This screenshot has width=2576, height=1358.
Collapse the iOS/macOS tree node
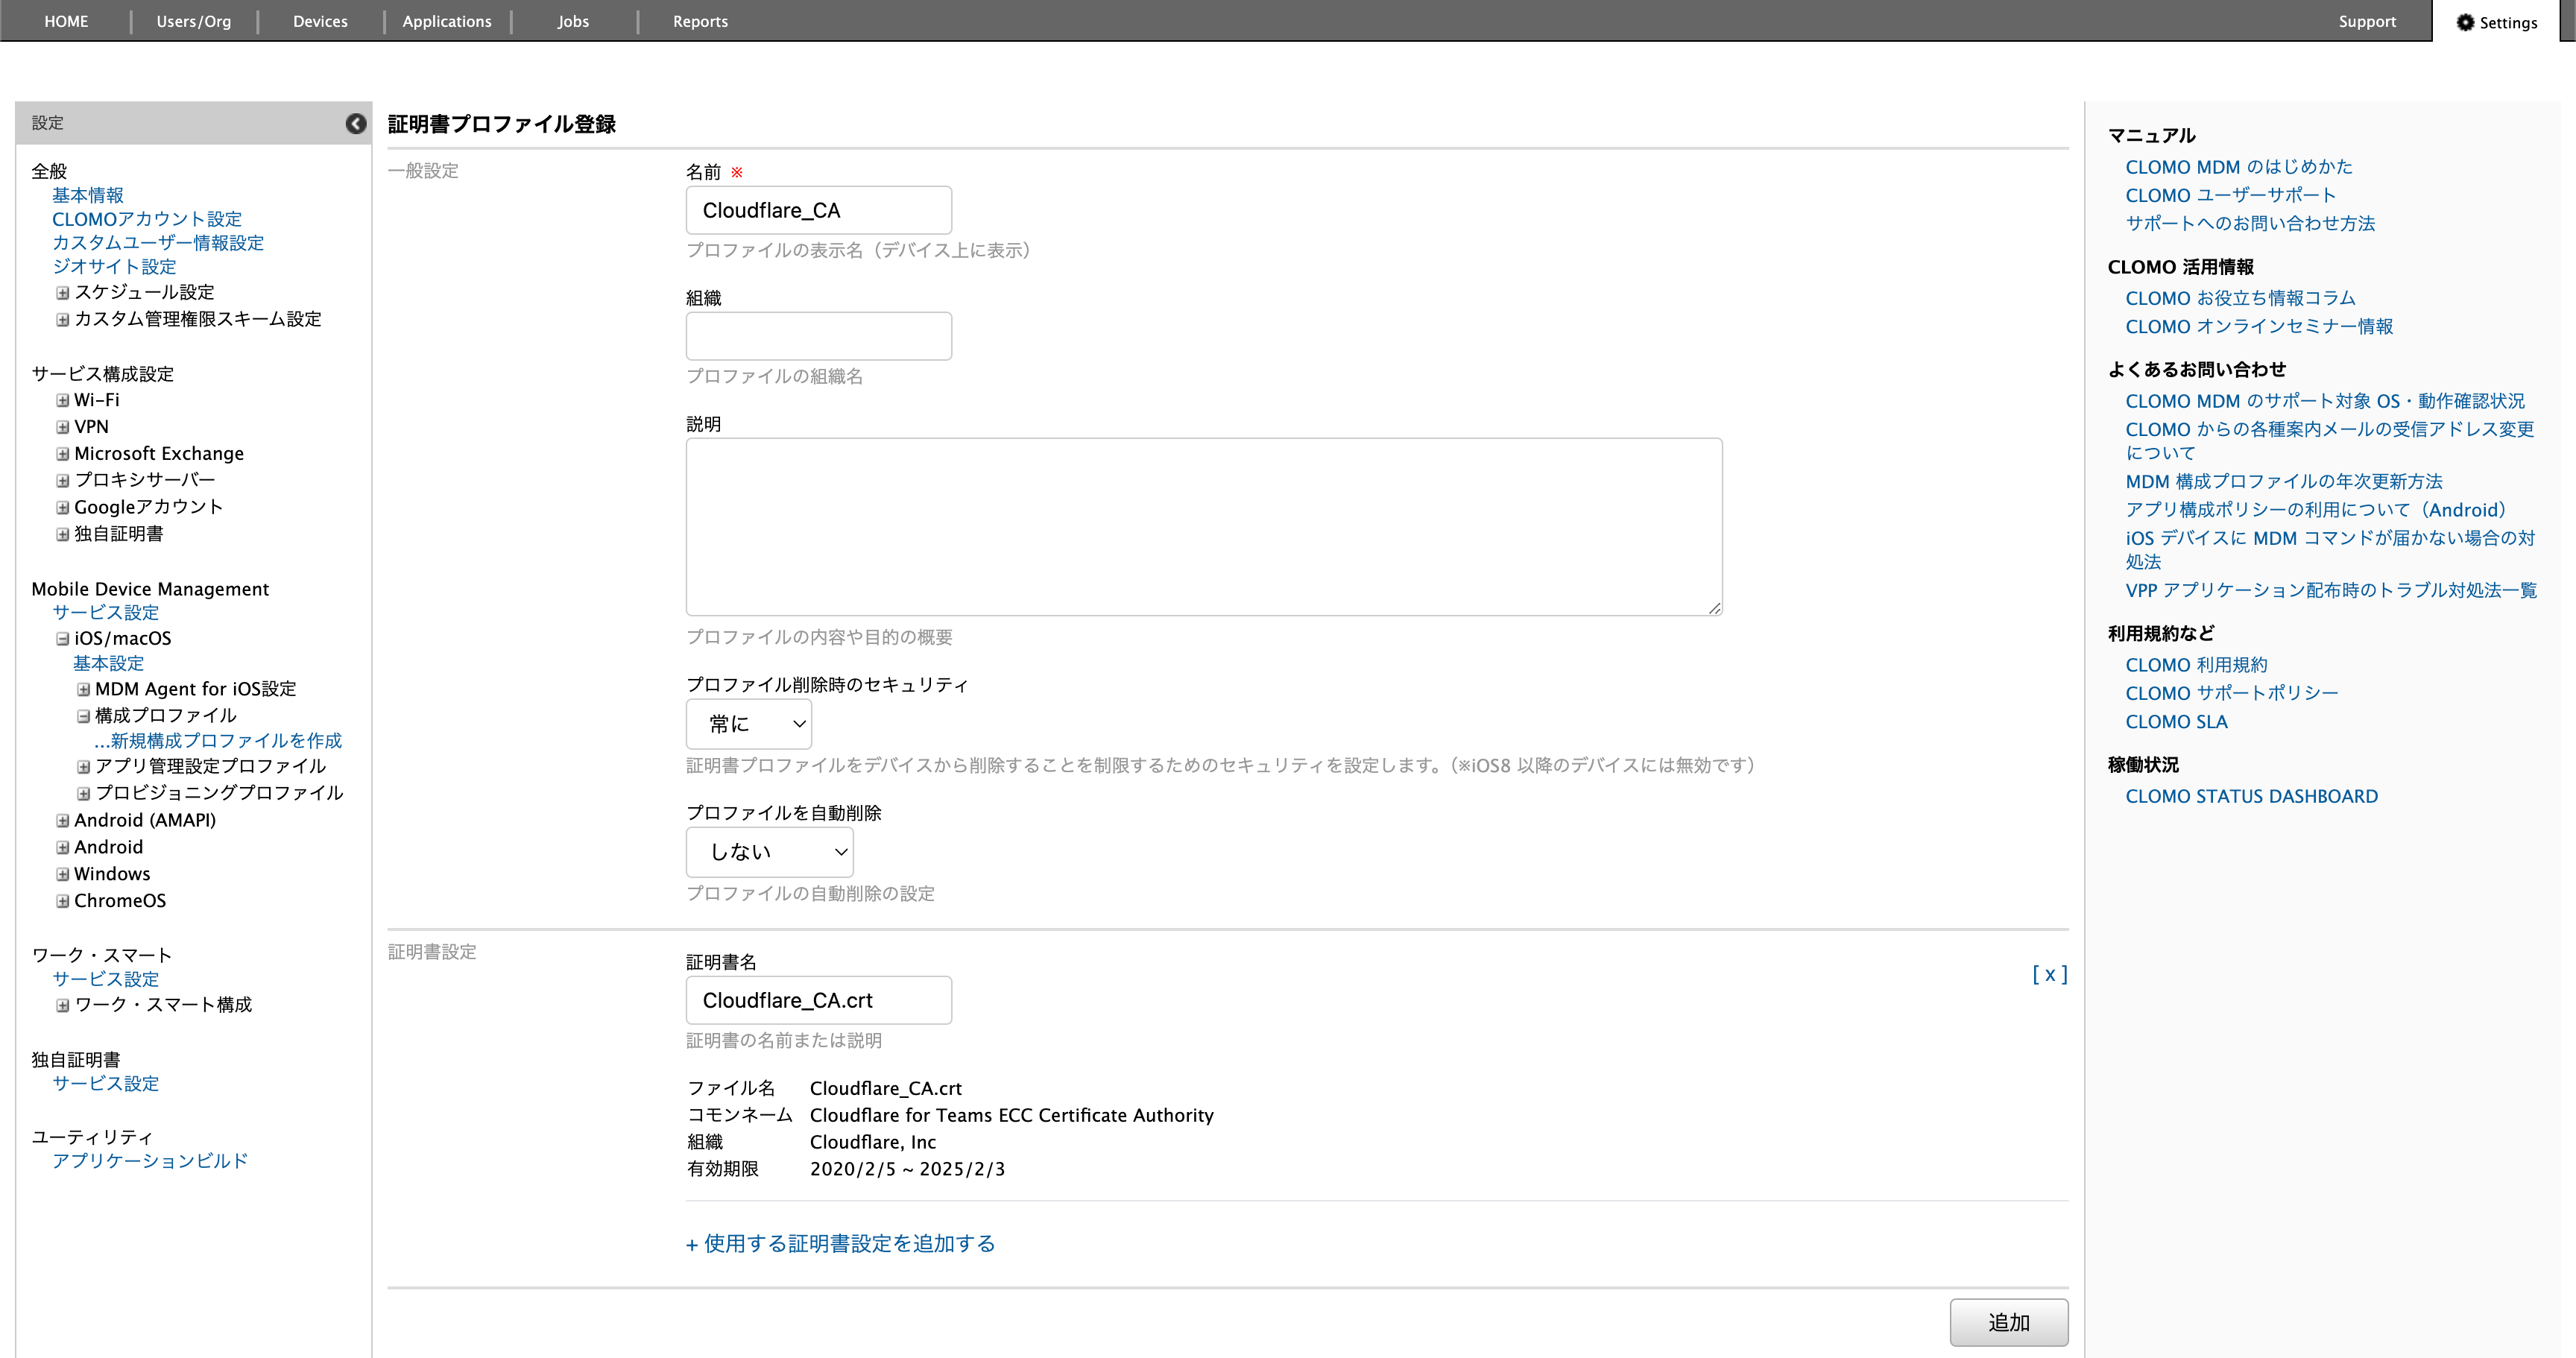coord(62,639)
